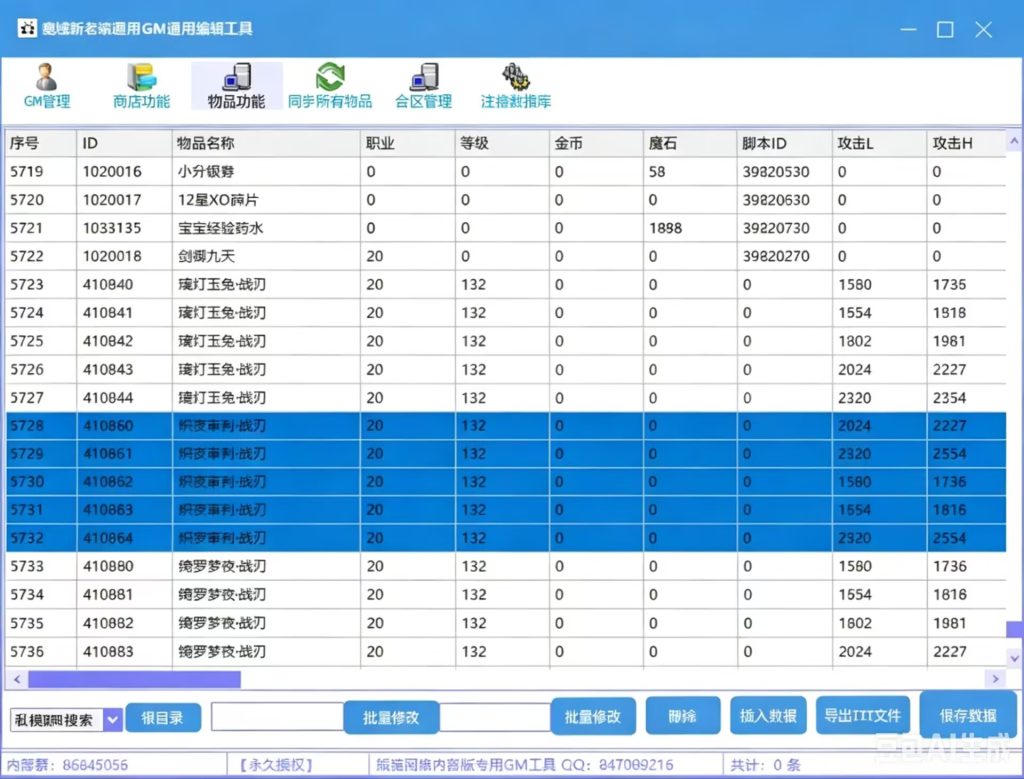Click the export TXT file button
Image resolution: width=1024 pixels, height=779 pixels.
pos(862,716)
